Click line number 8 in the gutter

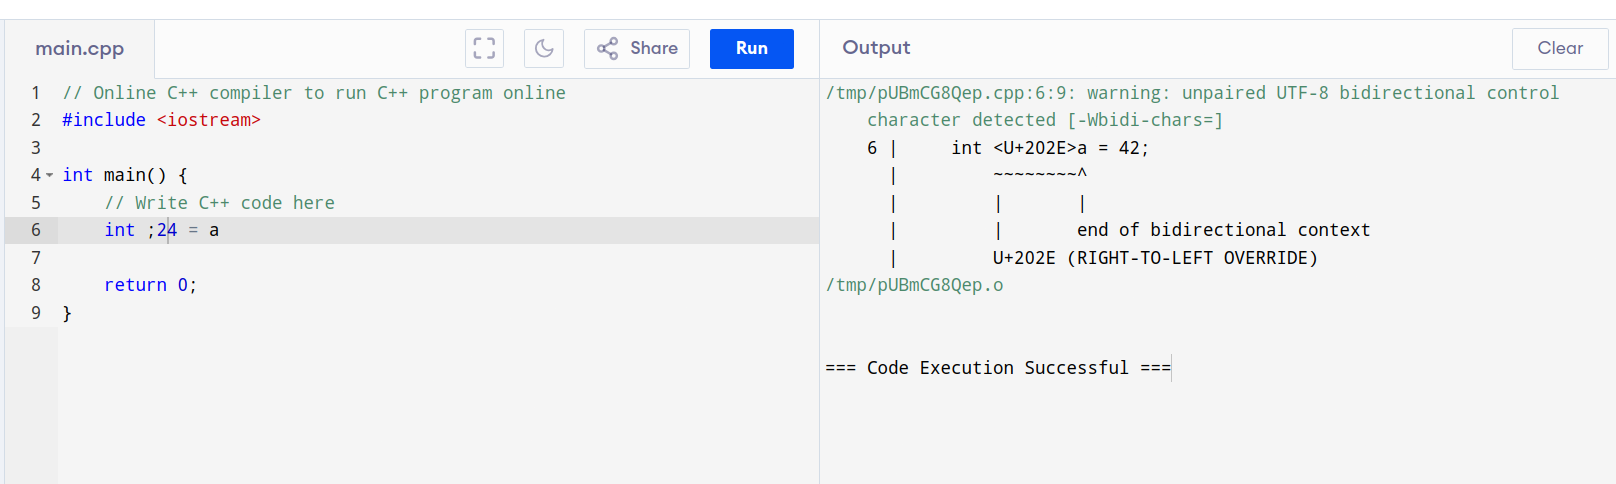point(36,285)
